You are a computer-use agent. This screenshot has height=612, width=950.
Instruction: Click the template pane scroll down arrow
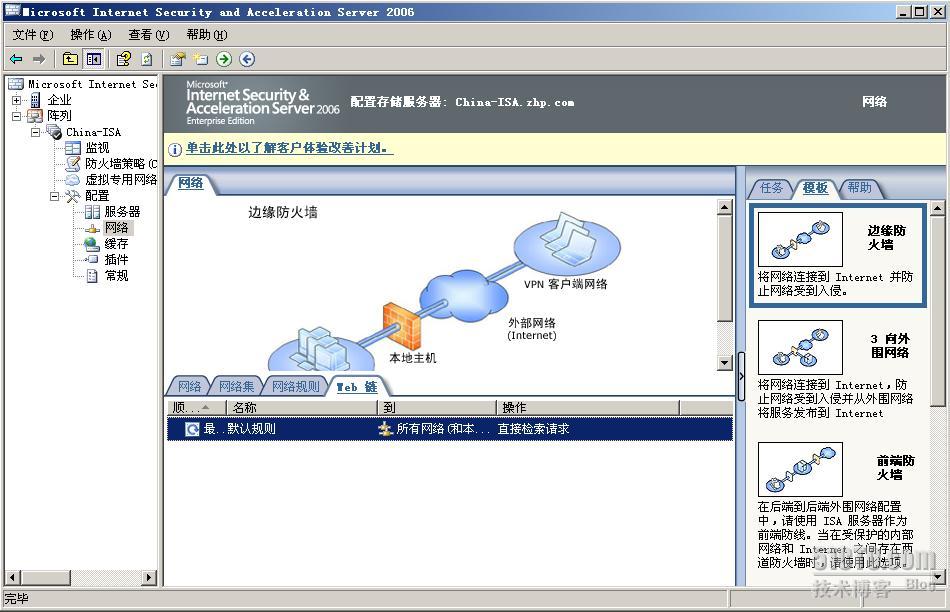tap(937, 577)
